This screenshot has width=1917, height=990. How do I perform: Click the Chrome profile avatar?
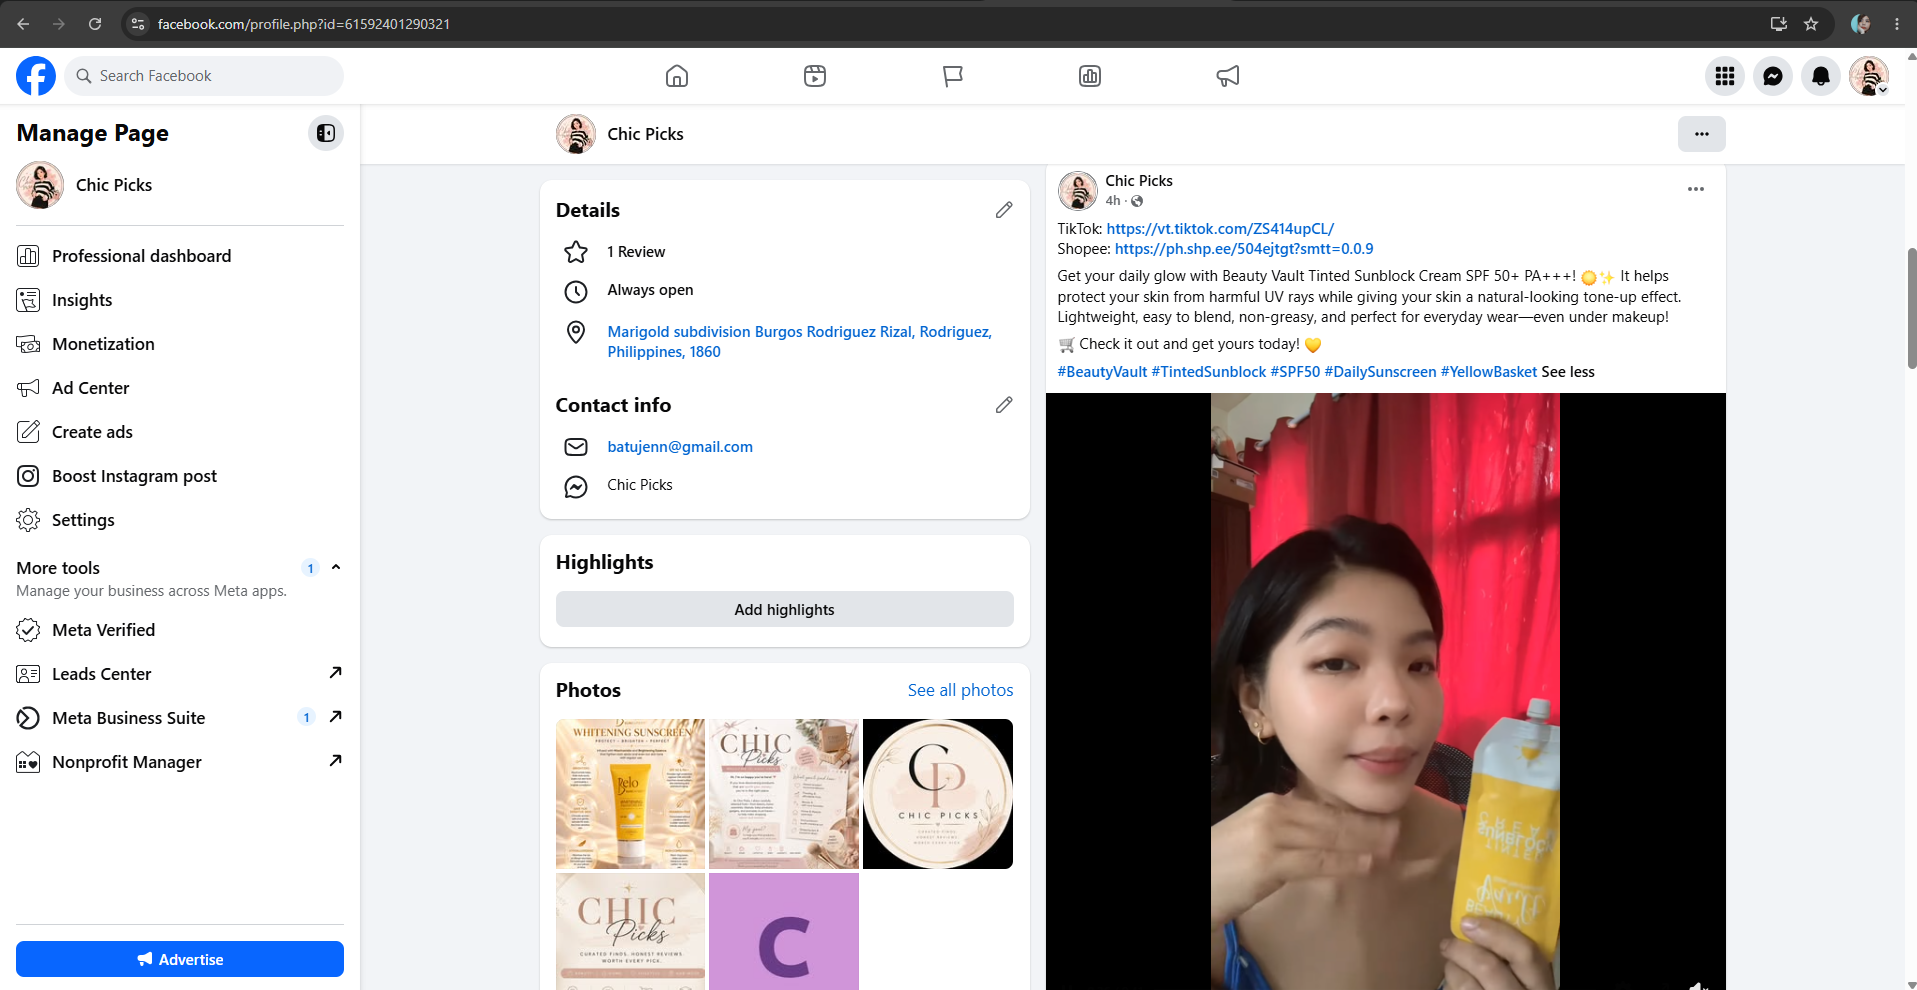click(x=1861, y=24)
